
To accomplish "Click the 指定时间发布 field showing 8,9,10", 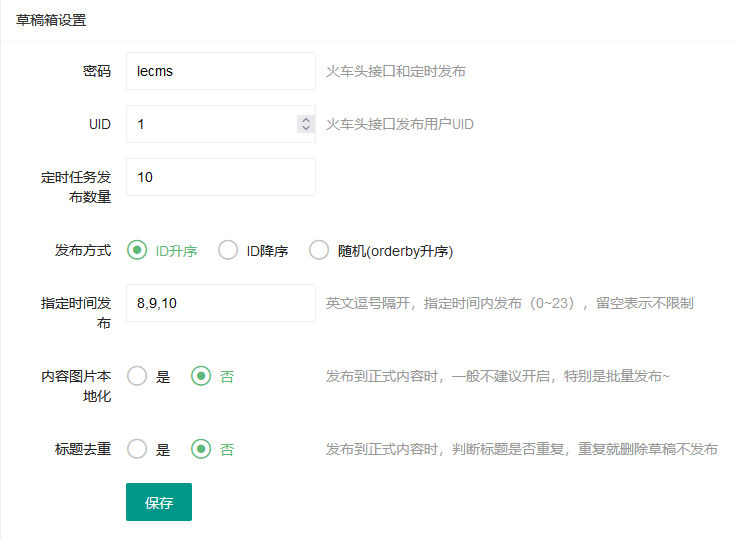I will (x=220, y=303).
